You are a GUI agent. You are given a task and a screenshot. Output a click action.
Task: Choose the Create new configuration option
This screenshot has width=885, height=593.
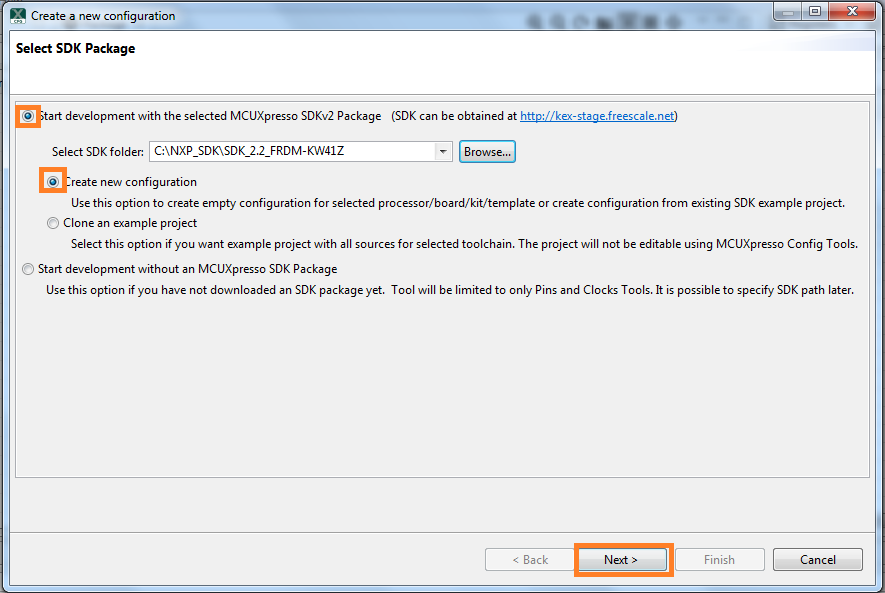click(x=53, y=182)
